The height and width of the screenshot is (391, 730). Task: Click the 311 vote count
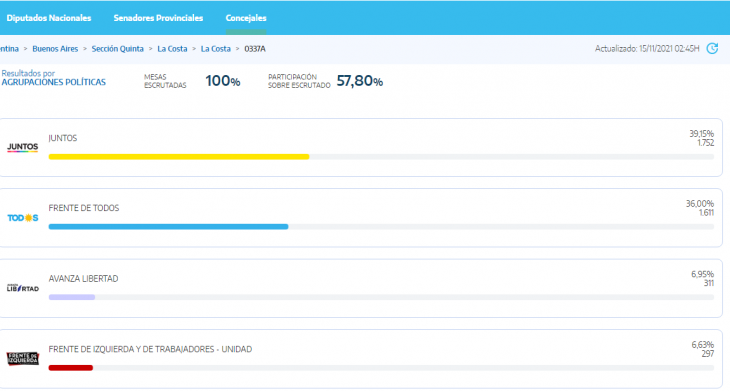[709, 283]
